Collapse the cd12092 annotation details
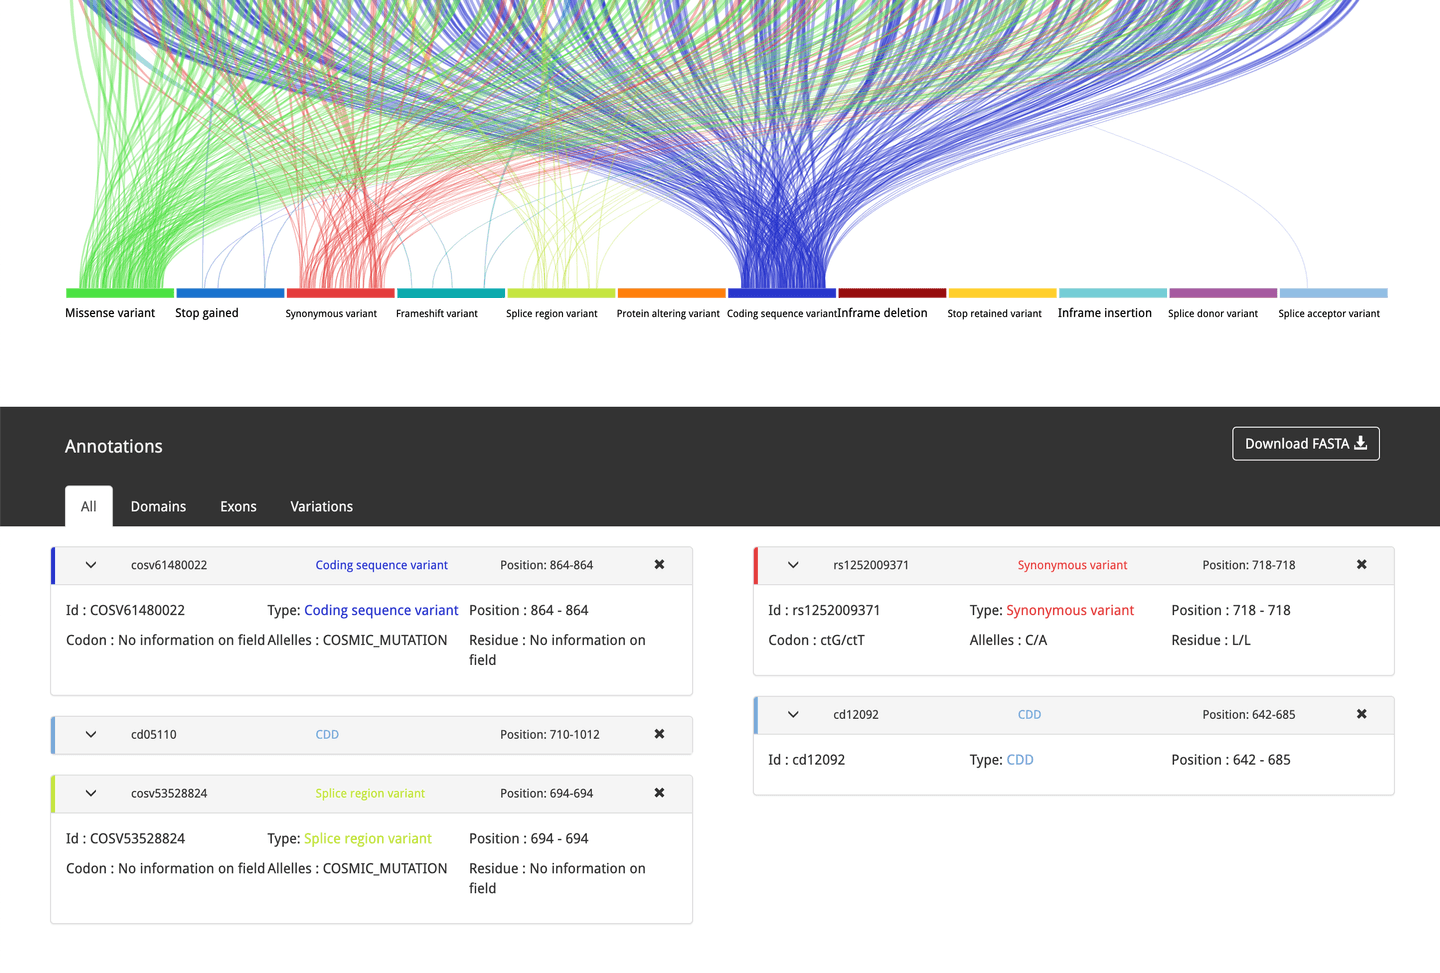 pyautogui.click(x=793, y=714)
